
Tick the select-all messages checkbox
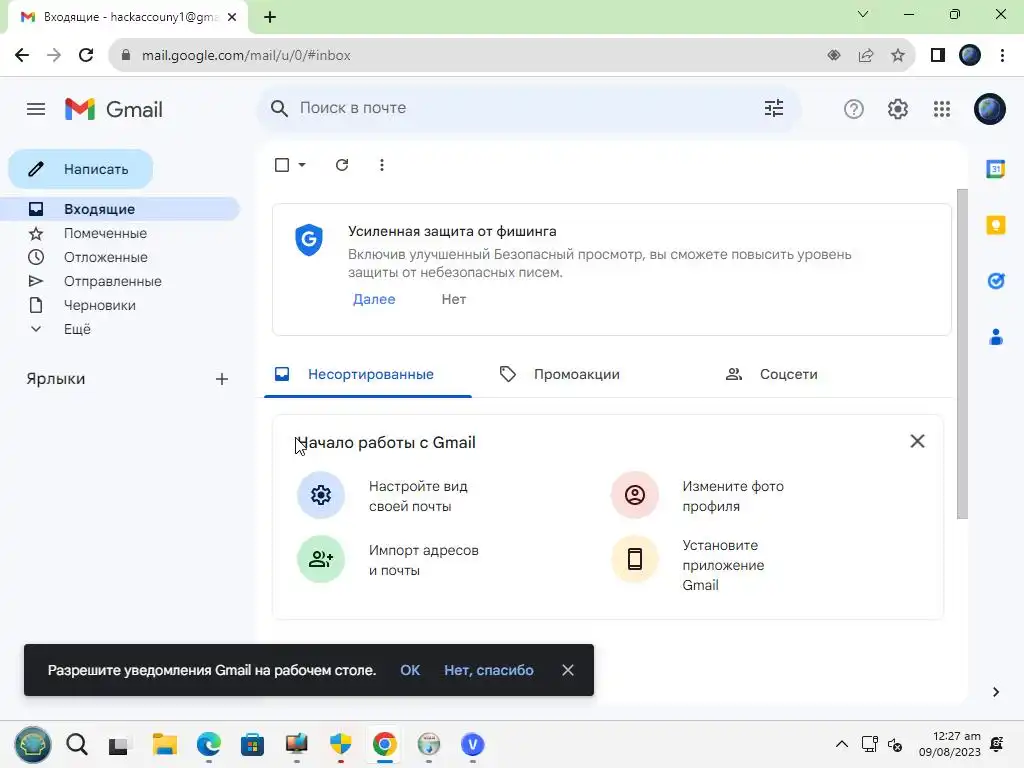click(281, 165)
